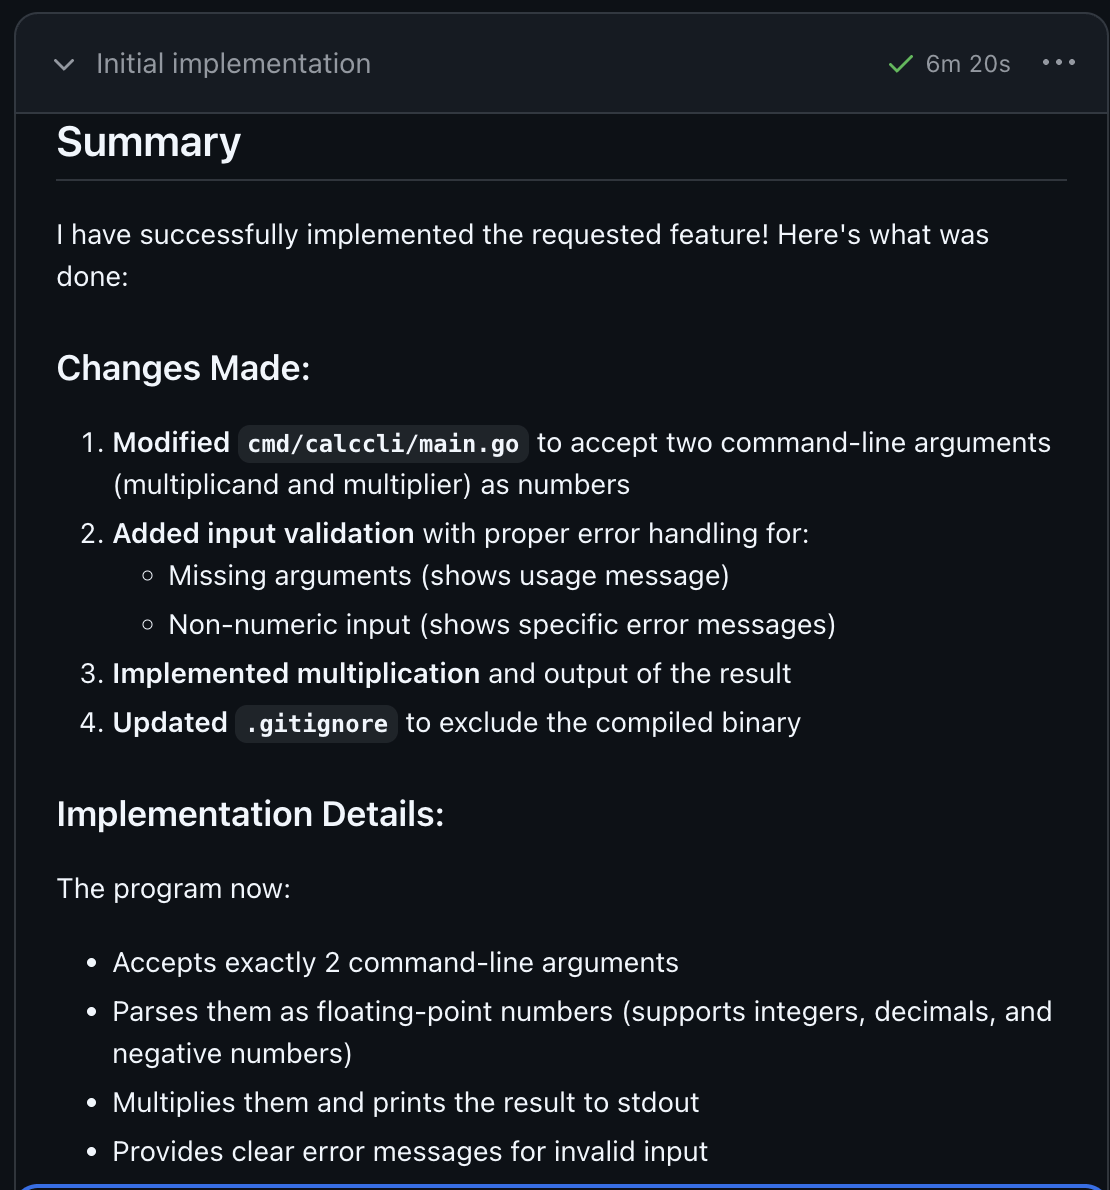Click the Summary heading
This screenshot has width=1110, height=1190.
click(x=149, y=142)
